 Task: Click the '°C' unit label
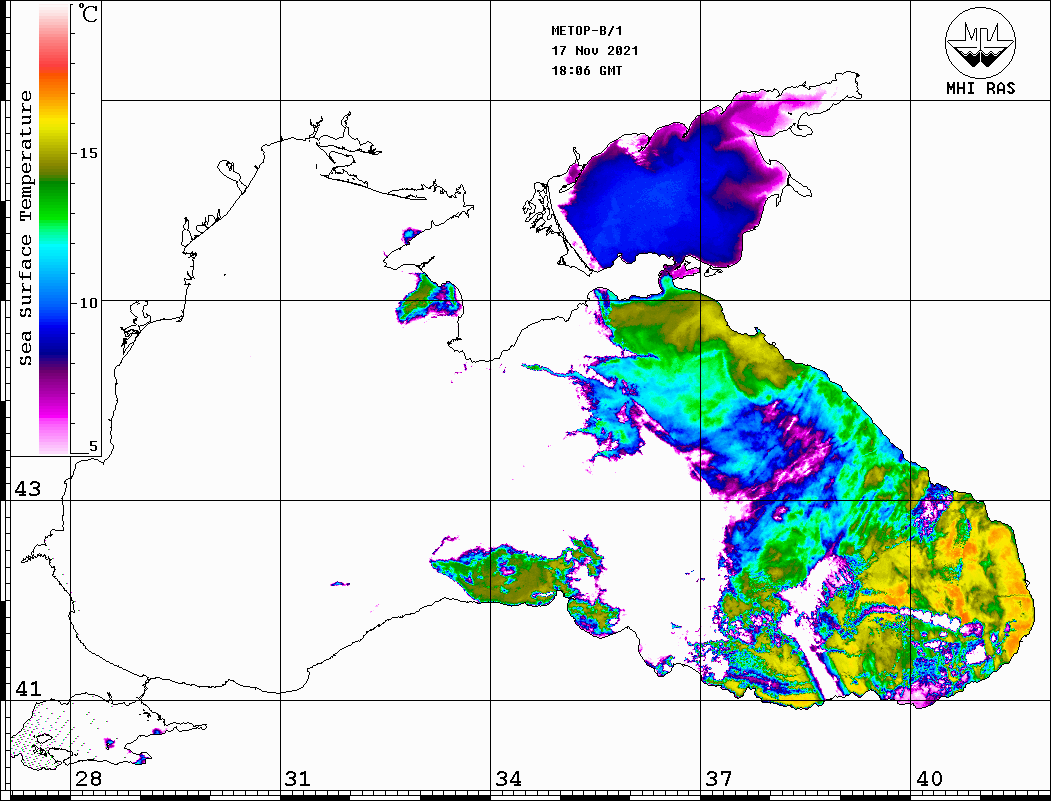click(87, 13)
